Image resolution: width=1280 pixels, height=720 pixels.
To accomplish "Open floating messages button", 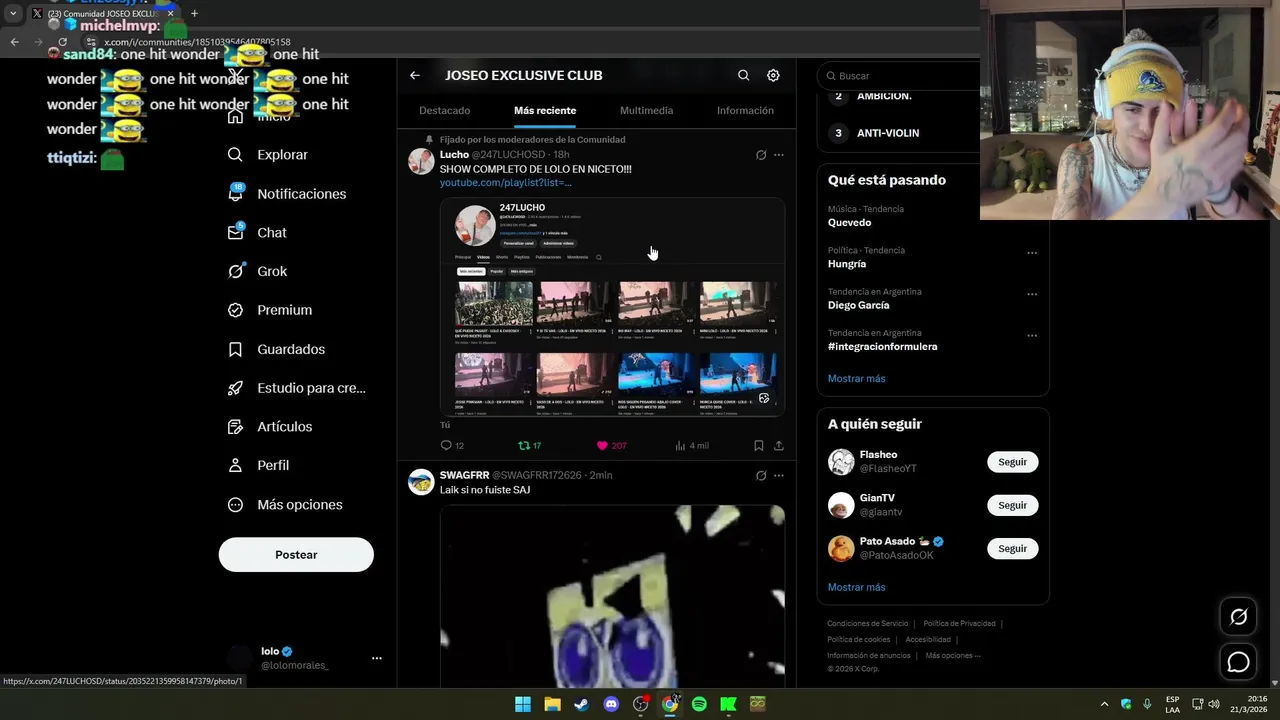I will [1238, 662].
